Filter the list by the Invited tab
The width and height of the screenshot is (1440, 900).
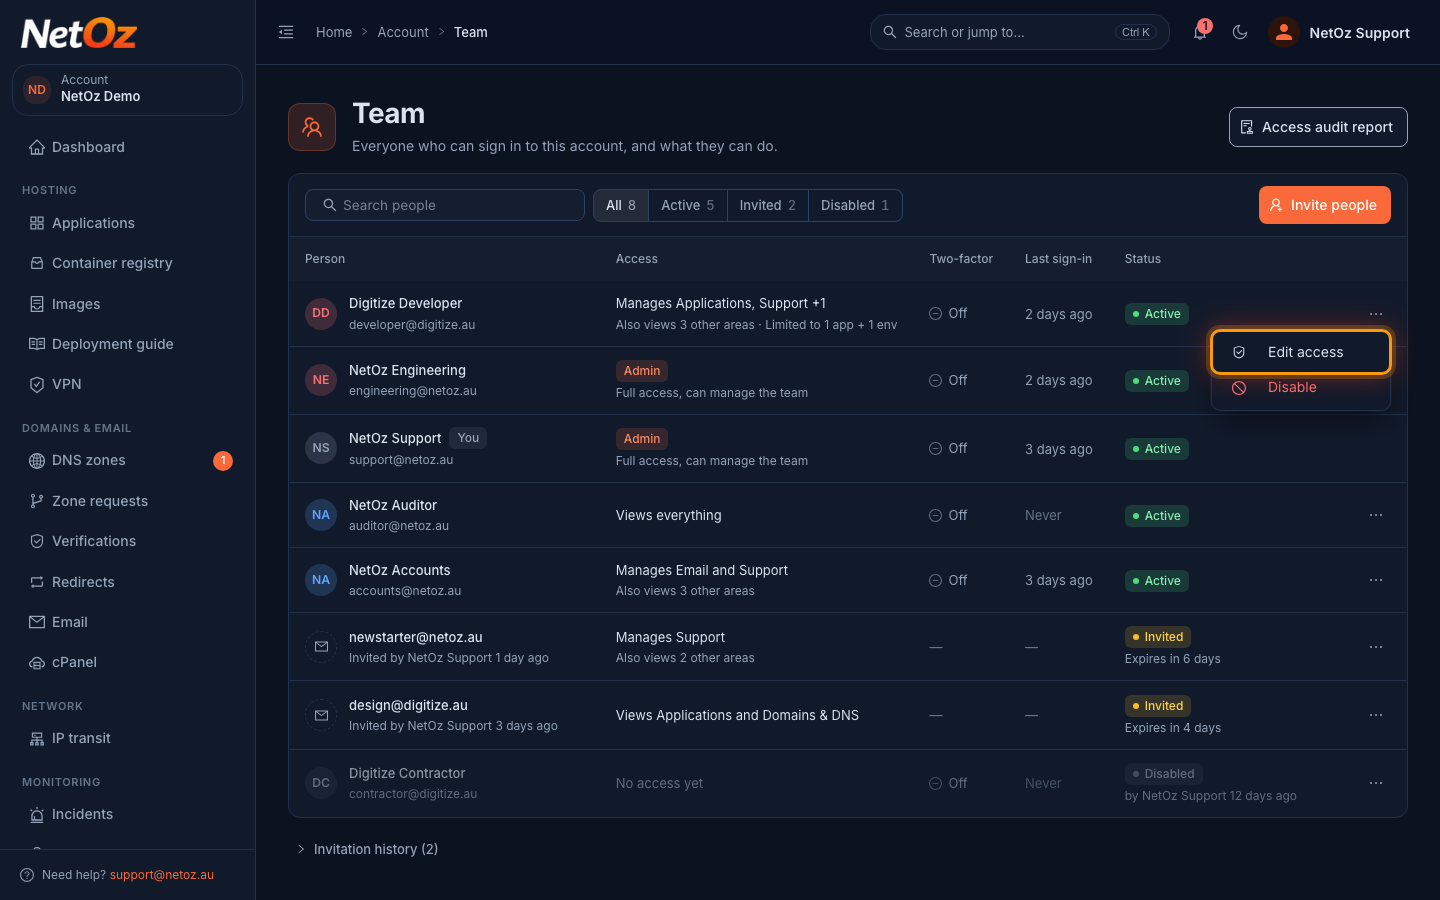tap(768, 205)
